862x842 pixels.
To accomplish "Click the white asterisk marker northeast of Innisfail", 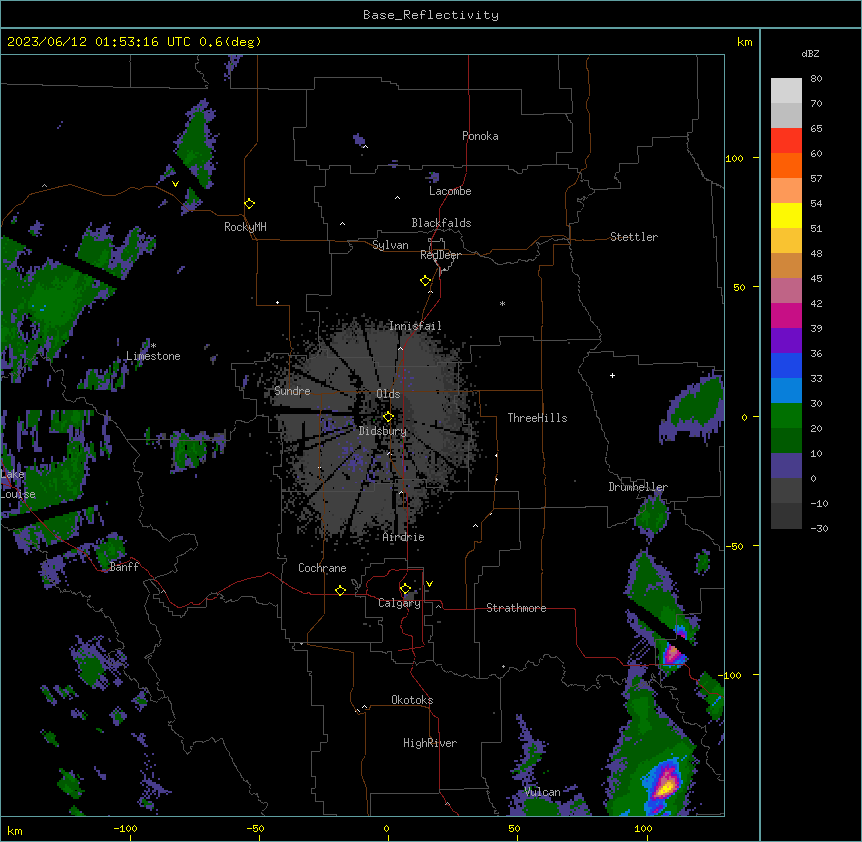I will click(502, 303).
